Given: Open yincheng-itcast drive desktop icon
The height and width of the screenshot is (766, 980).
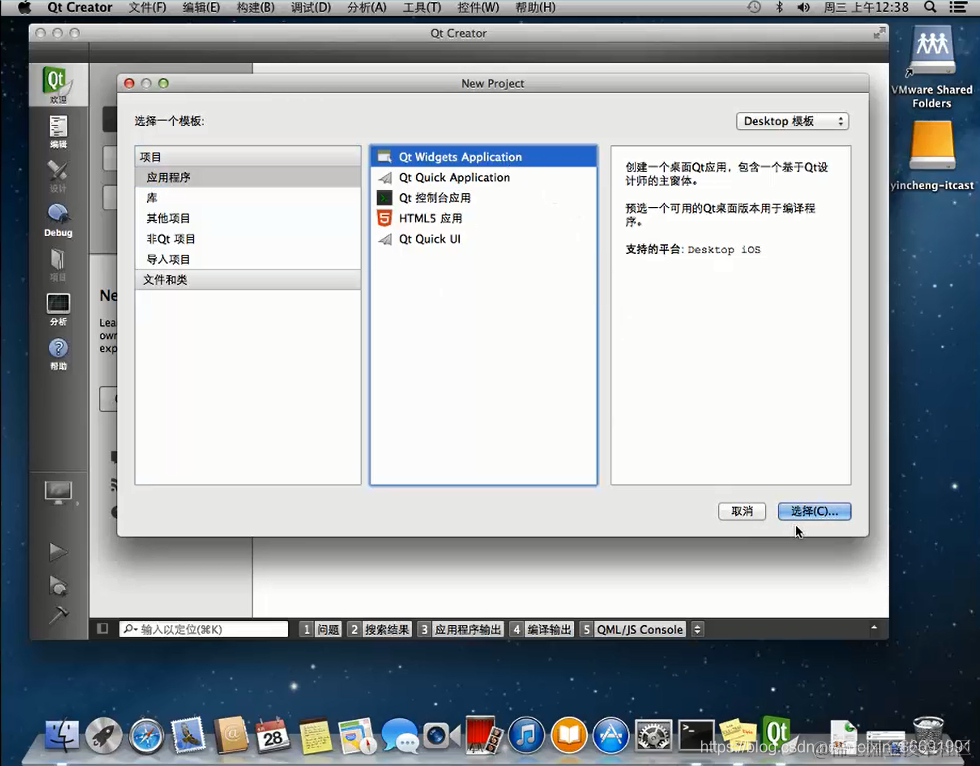Looking at the screenshot, I should (932, 156).
